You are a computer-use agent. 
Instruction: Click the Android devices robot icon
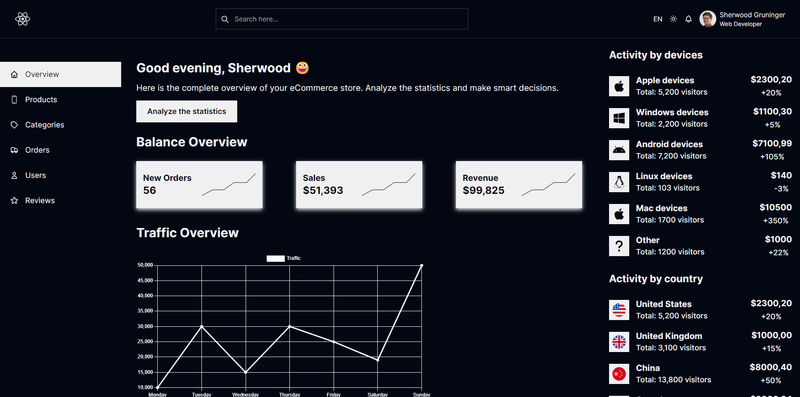[619, 150]
